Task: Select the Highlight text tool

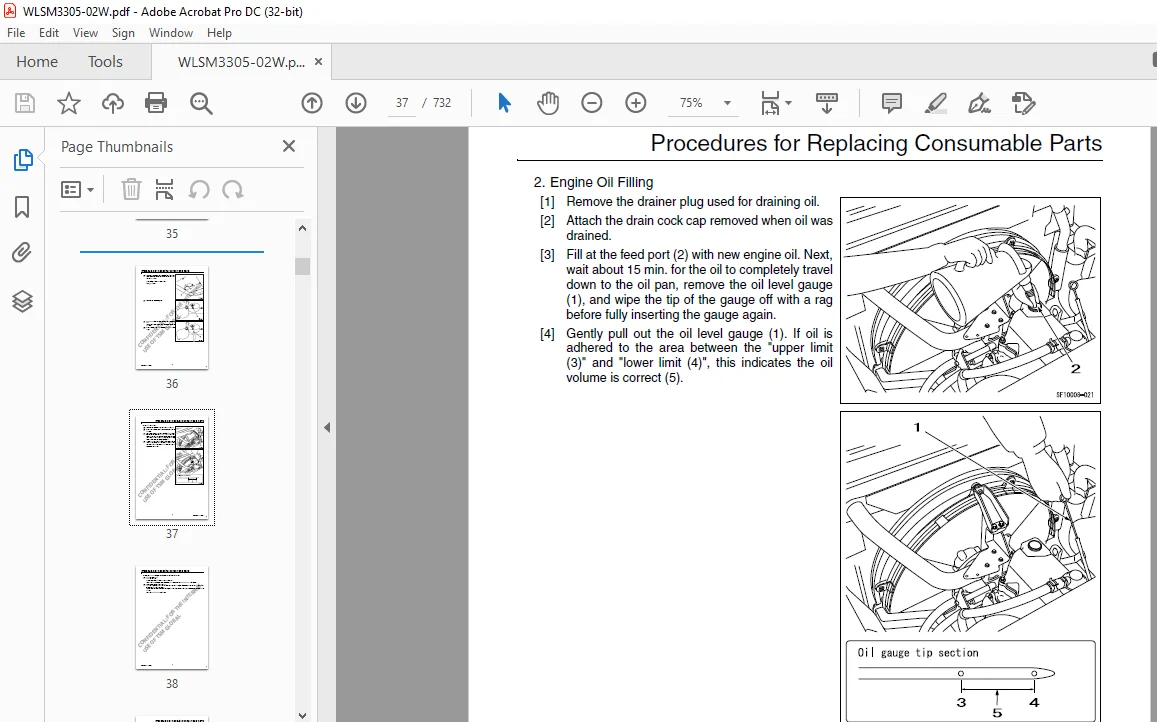Action: [x=936, y=103]
